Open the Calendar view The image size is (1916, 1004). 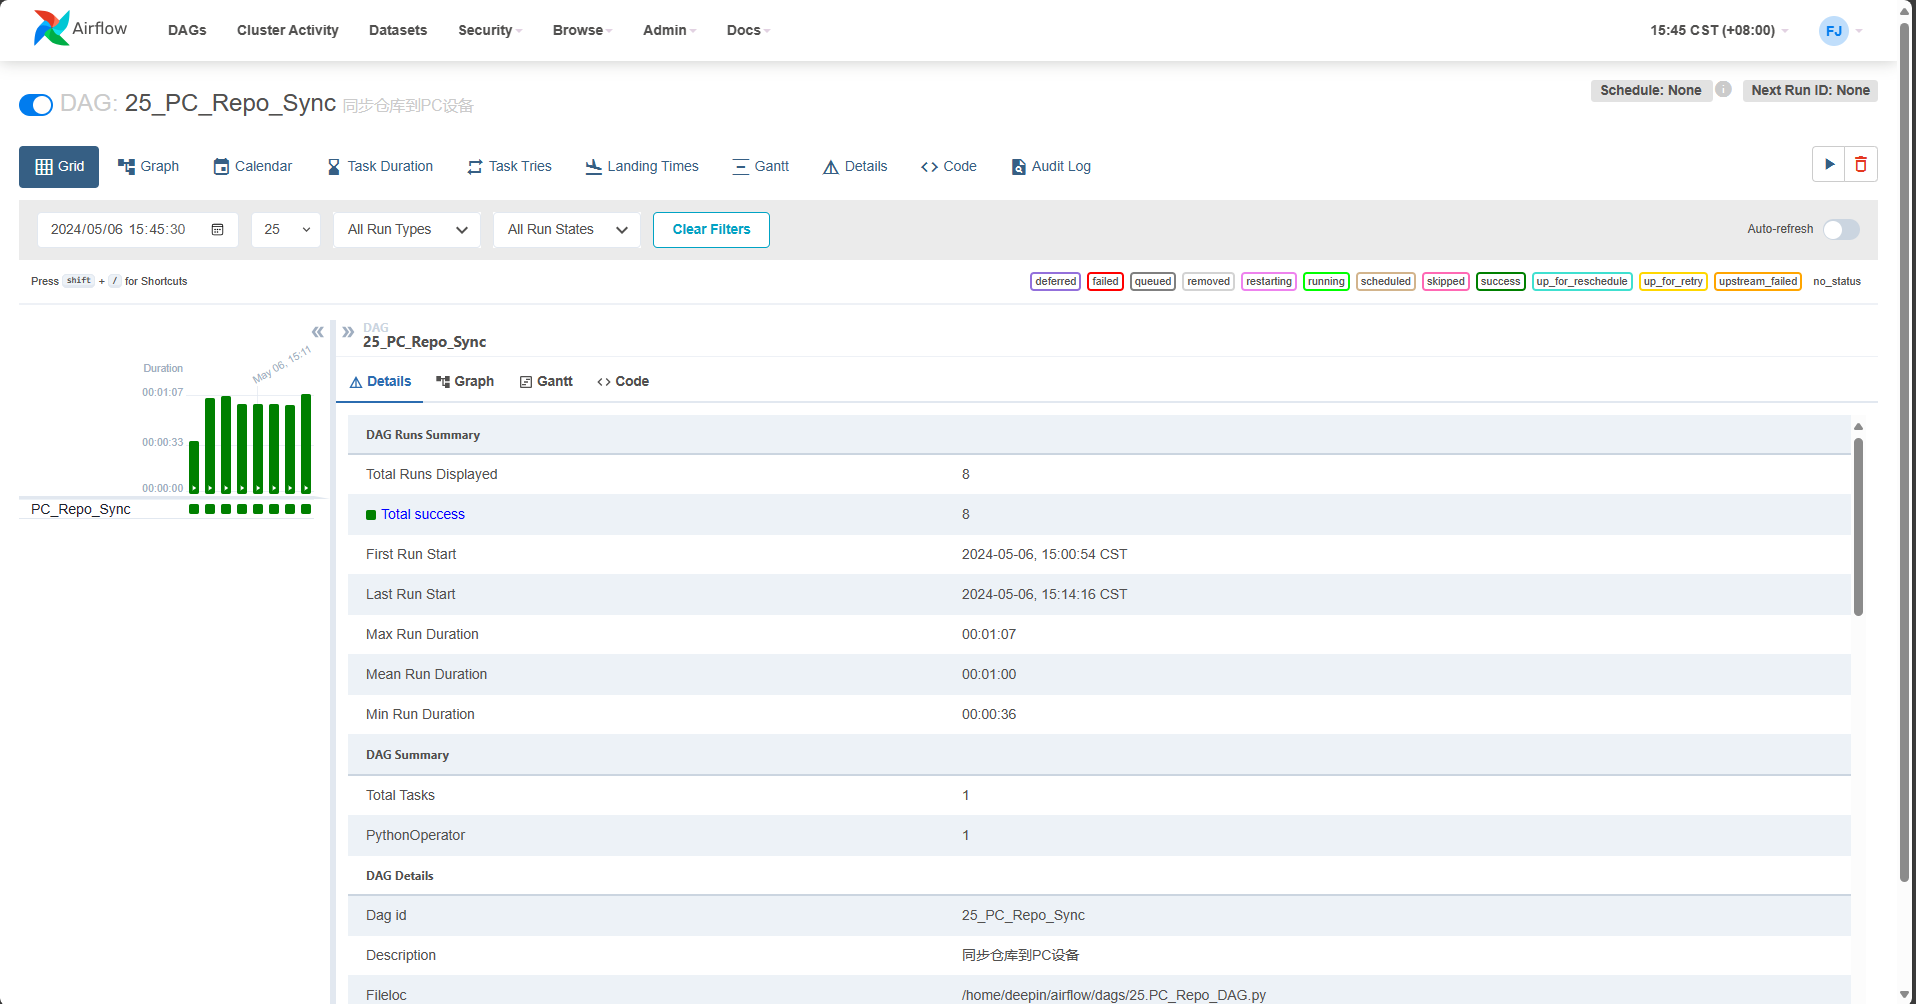[253, 166]
